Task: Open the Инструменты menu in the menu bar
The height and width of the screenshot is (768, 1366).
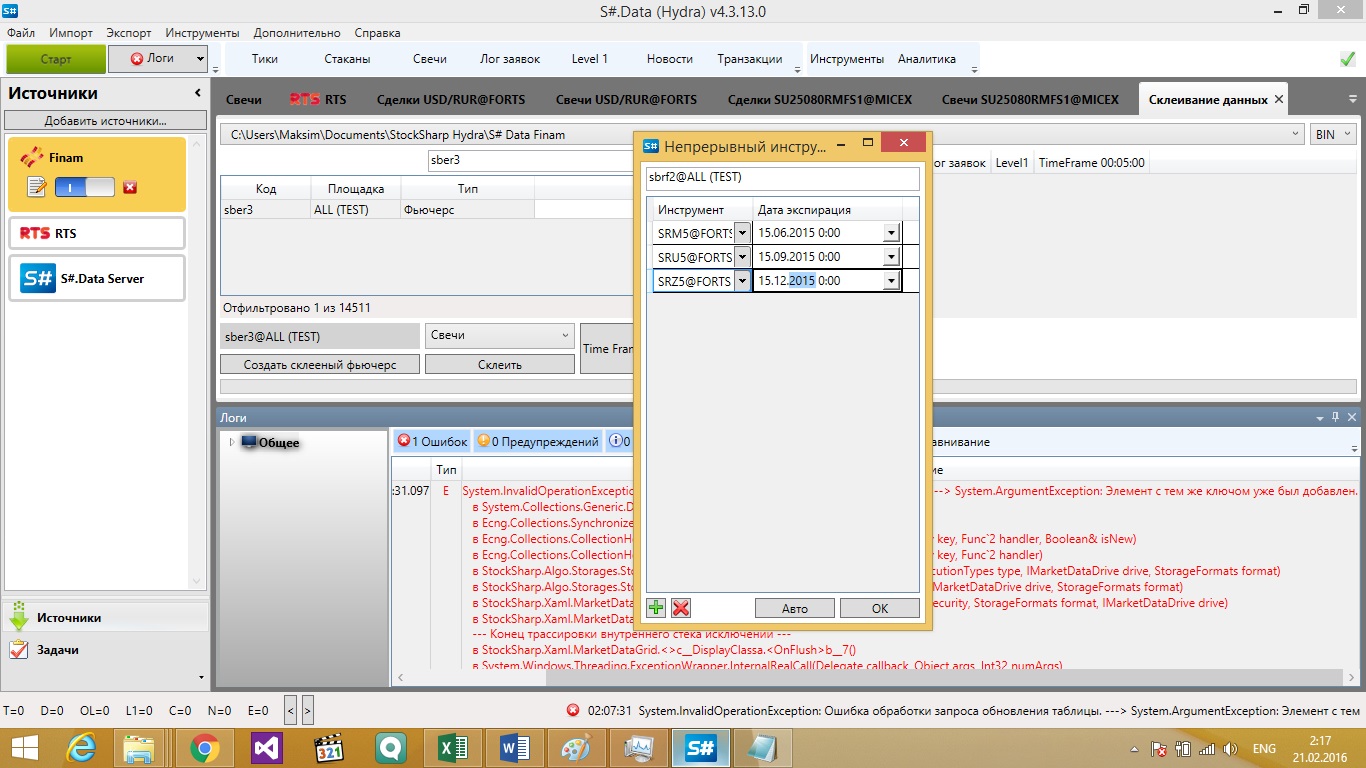Action: pyautogui.click(x=202, y=33)
